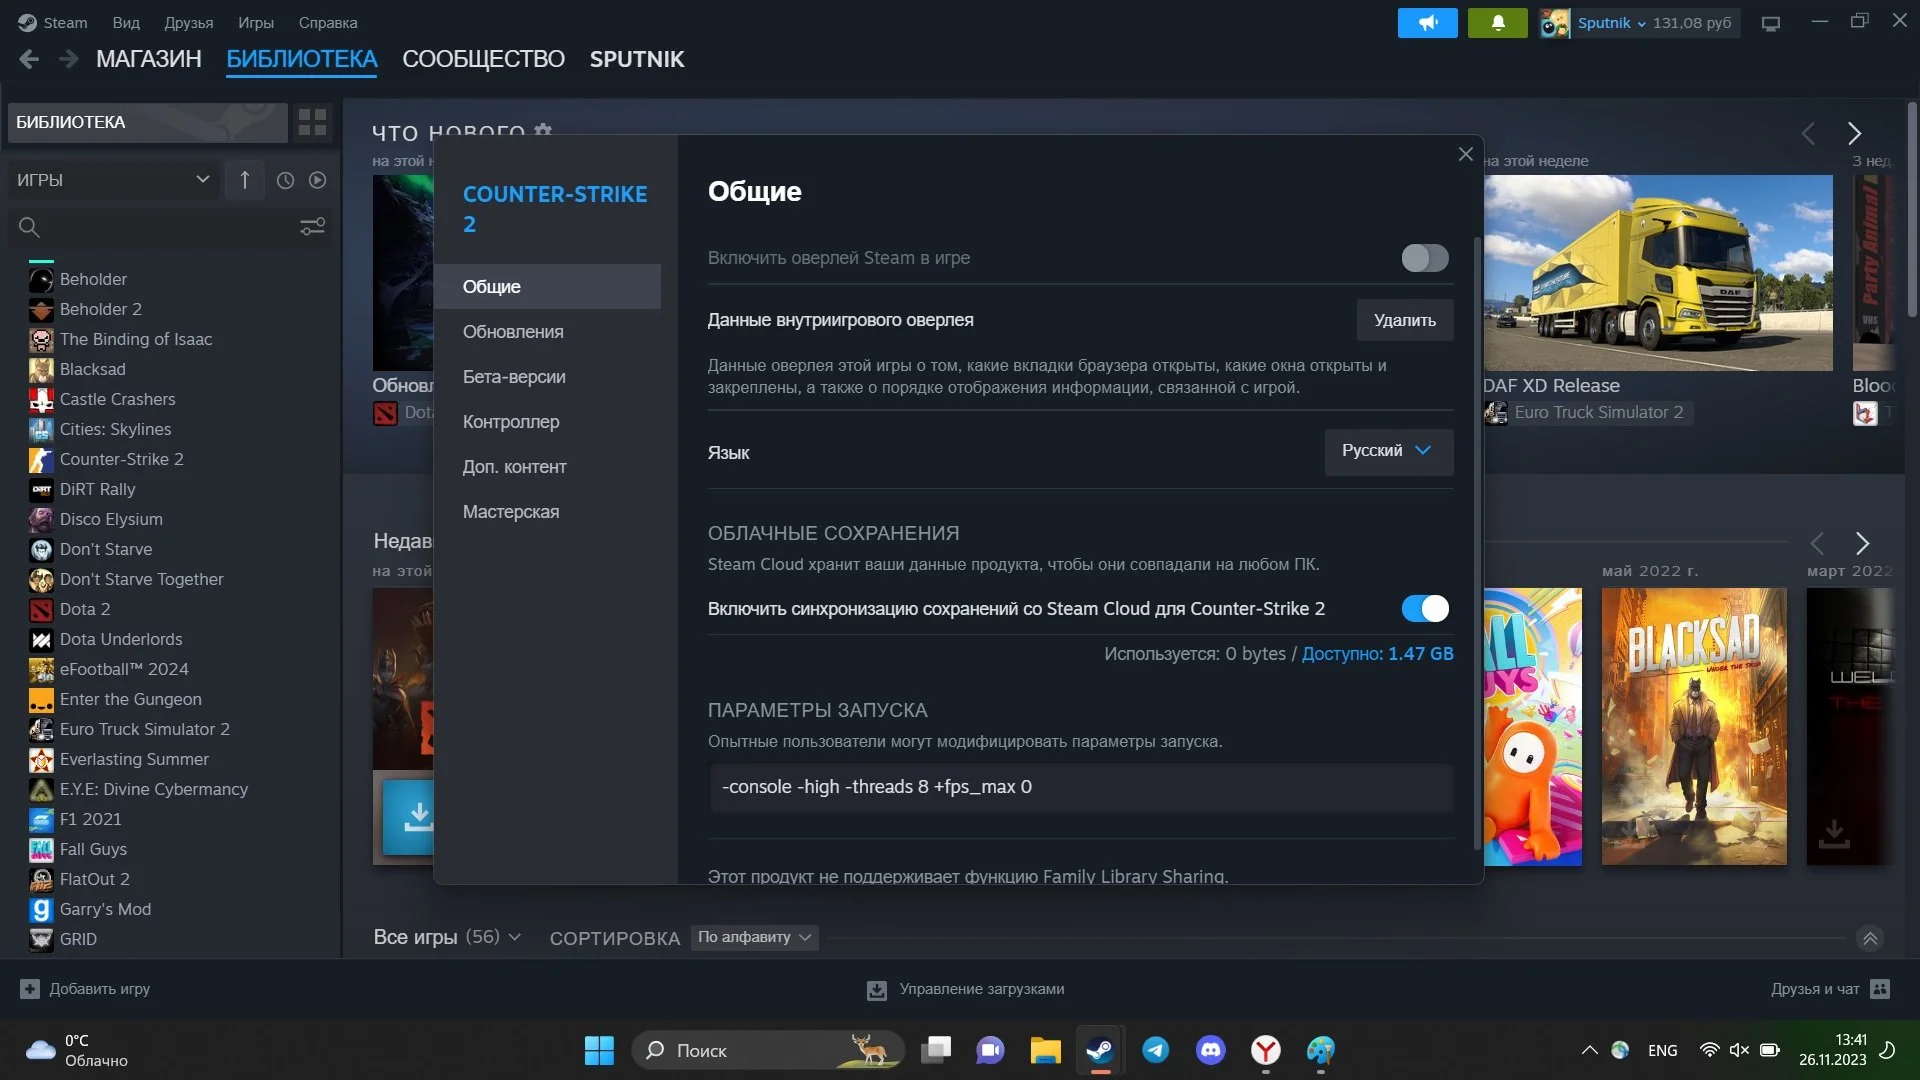Screen dimensions: 1920x1080
Task: Click the sort ascending arrow in library sidebar
Action: pyautogui.click(x=245, y=180)
